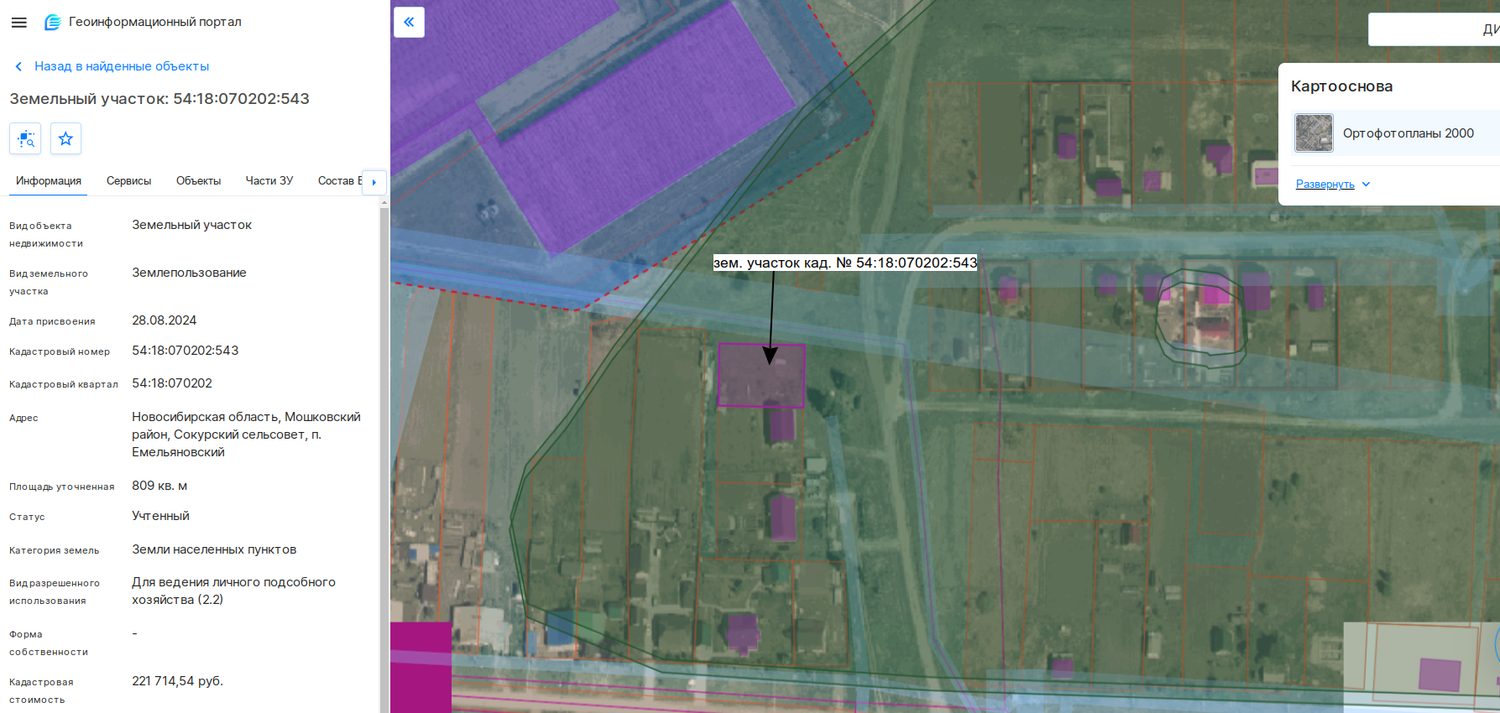The width and height of the screenshot is (1500, 713).
Task: Click the heading Земельный участок: 54:18:070202:543
Action: coord(160,99)
